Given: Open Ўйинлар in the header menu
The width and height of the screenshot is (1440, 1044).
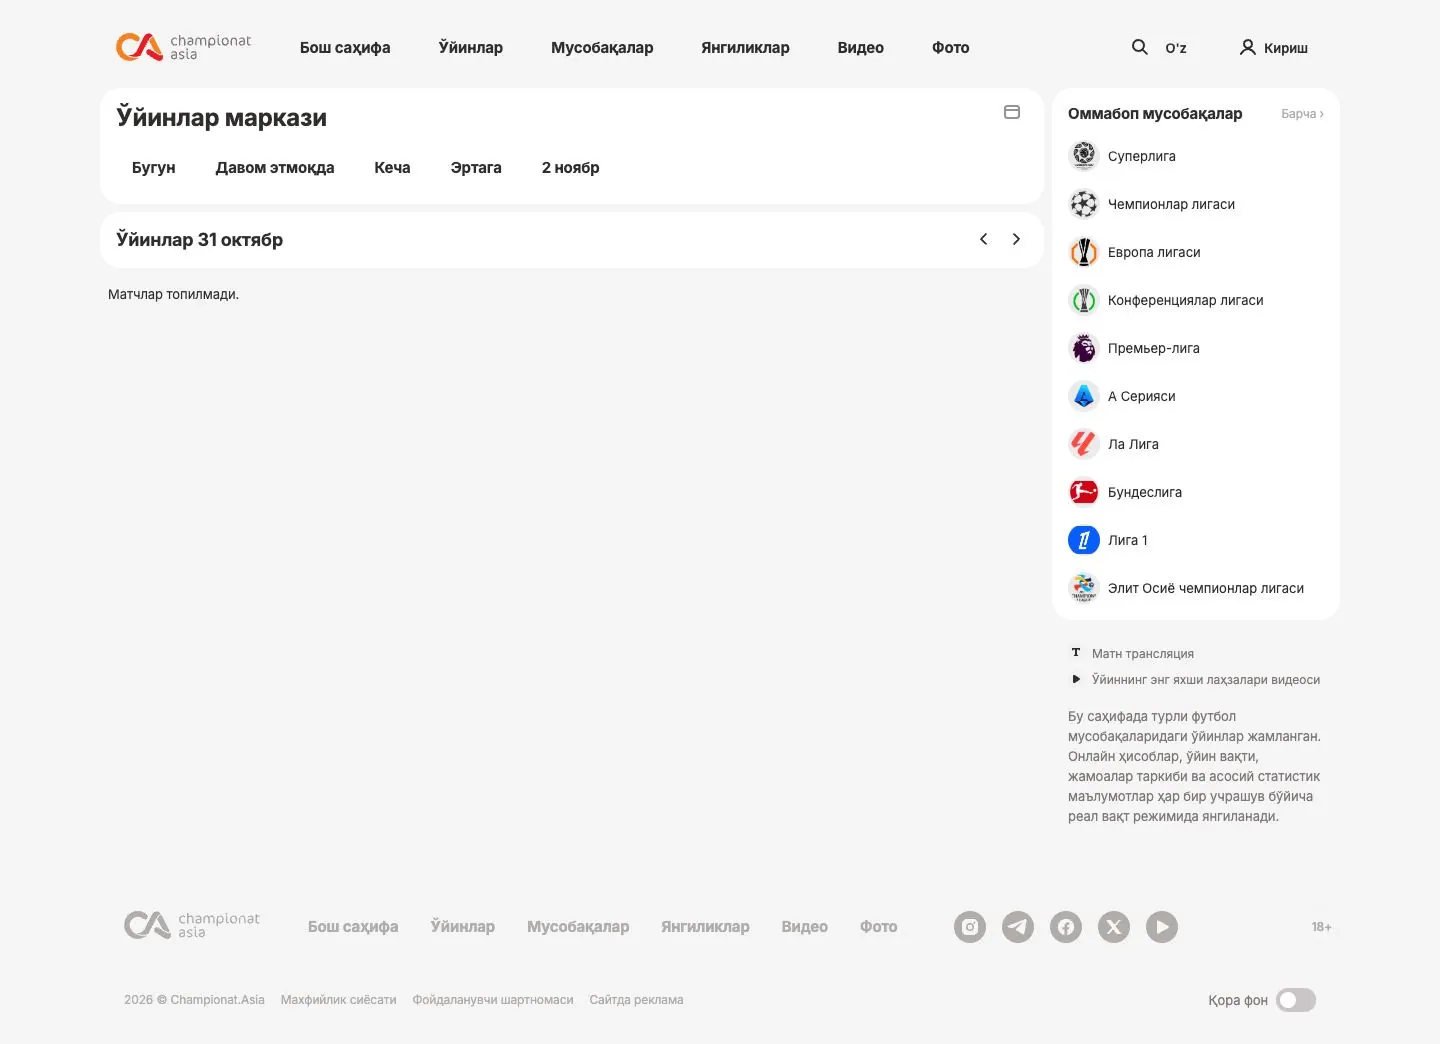Looking at the screenshot, I should [471, 48].
